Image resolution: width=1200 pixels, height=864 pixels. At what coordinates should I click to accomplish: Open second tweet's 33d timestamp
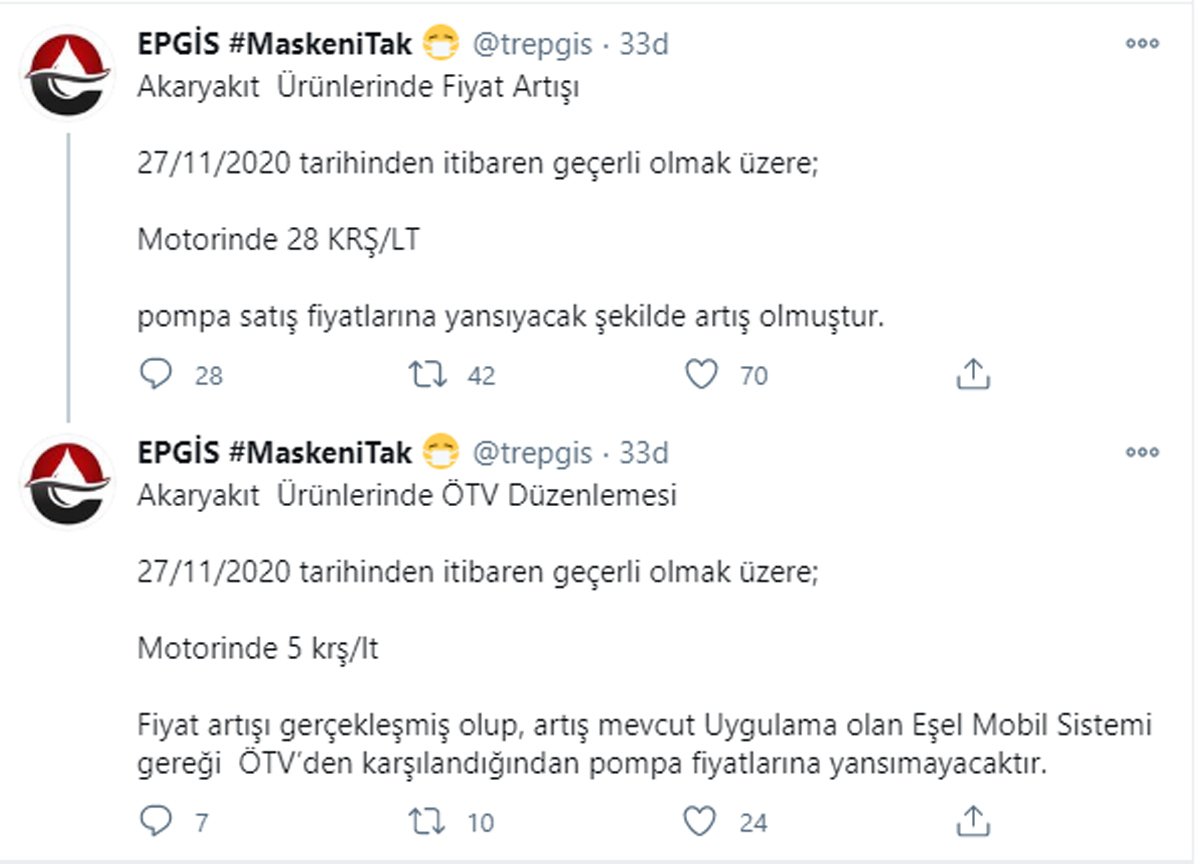(x=643, y=452)
